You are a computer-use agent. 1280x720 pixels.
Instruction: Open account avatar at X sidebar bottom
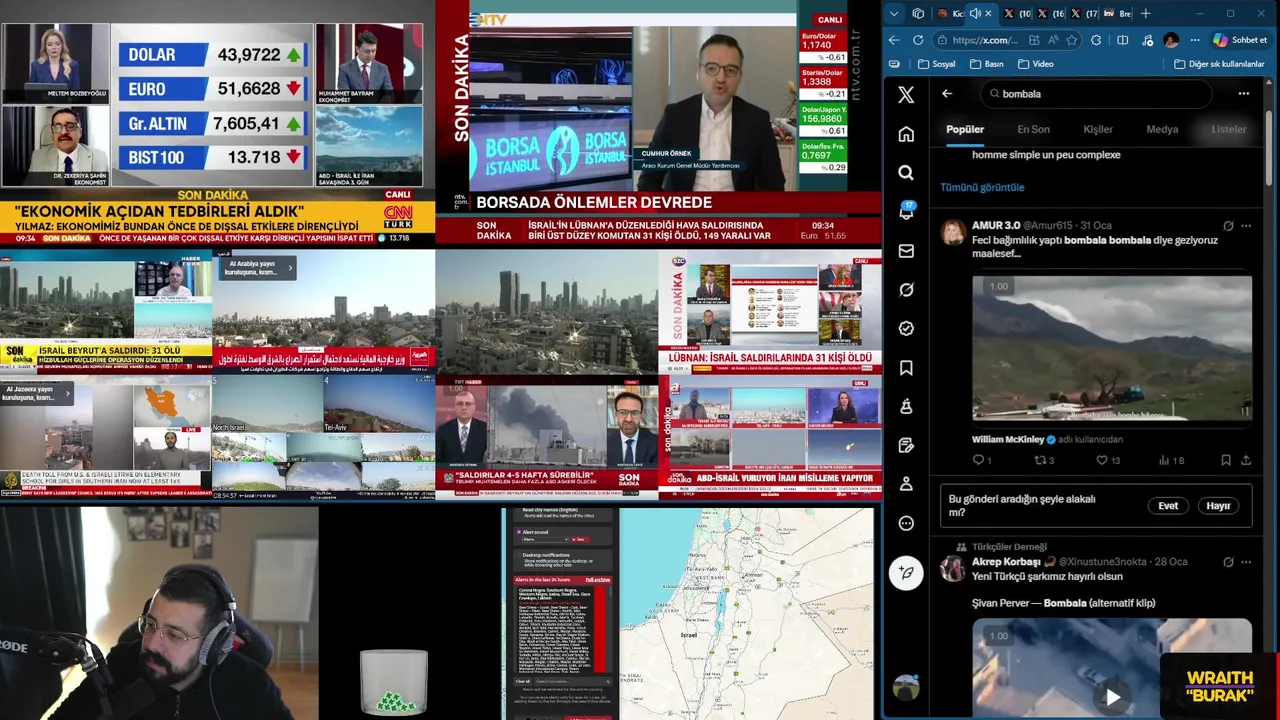click(x=906, y=688)
